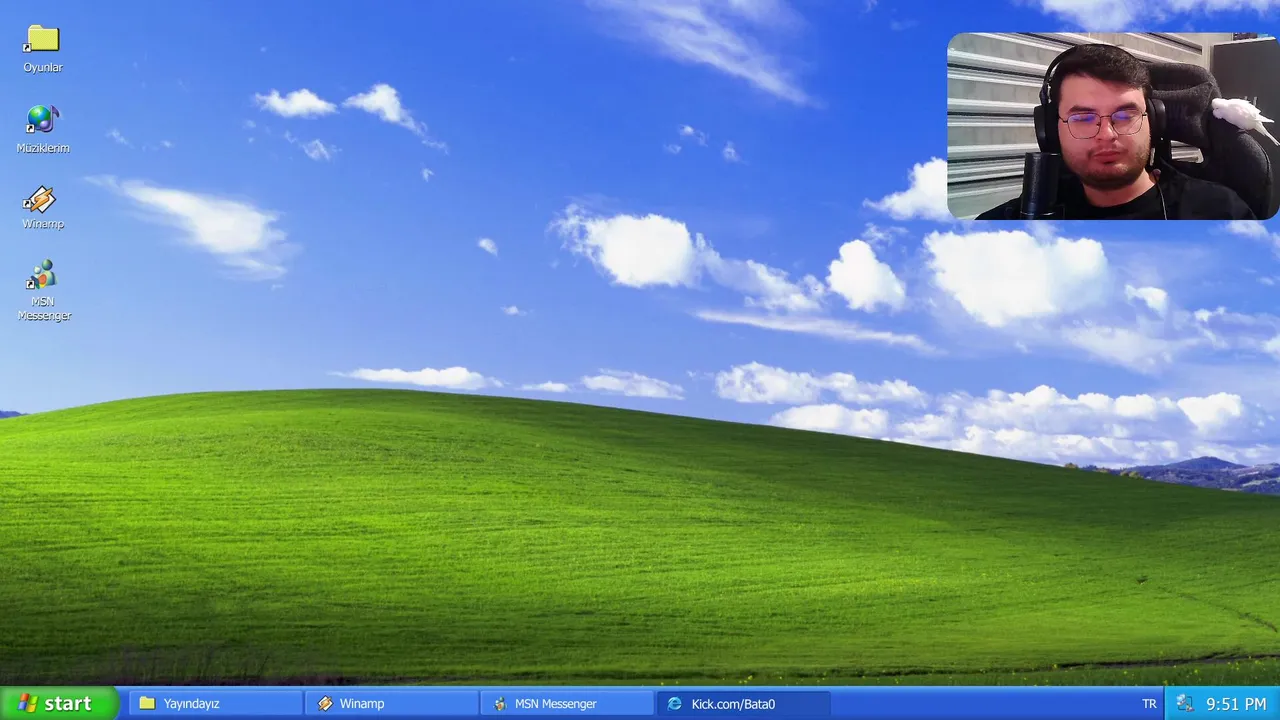Screen dimensions: 1280x720
Task: Switch to MSN Messenger taskbar button
Action: [x=567, y=704]
